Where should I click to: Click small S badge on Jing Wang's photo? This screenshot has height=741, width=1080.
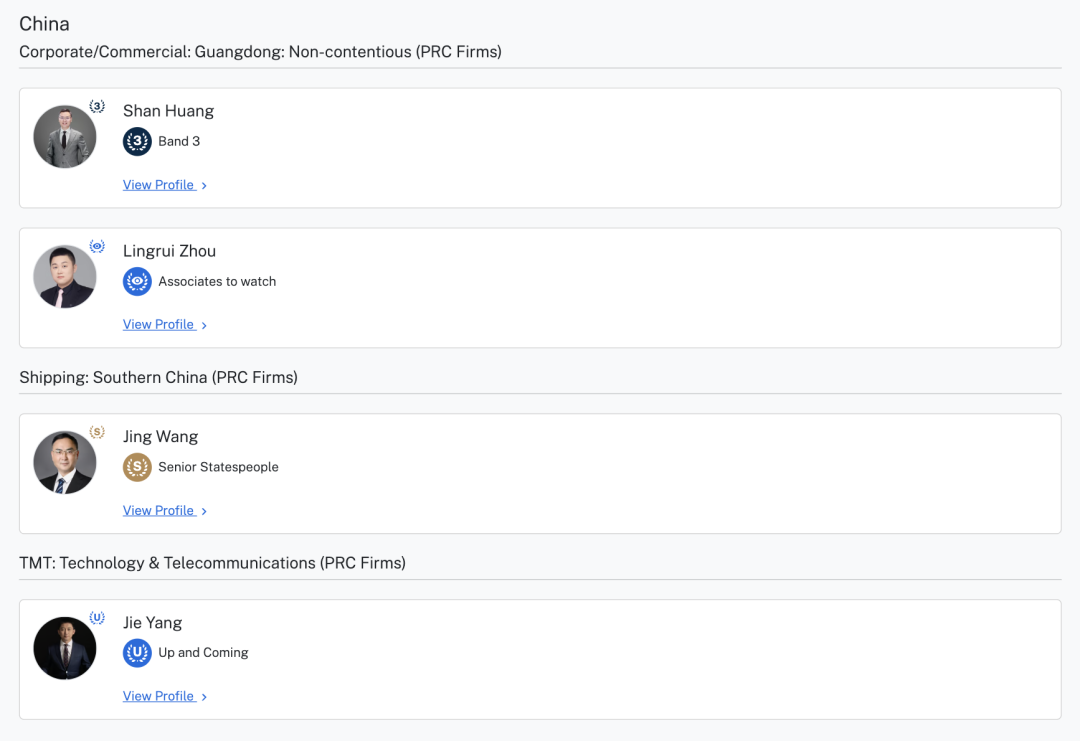pyautogui.click(x=97, y=432)
